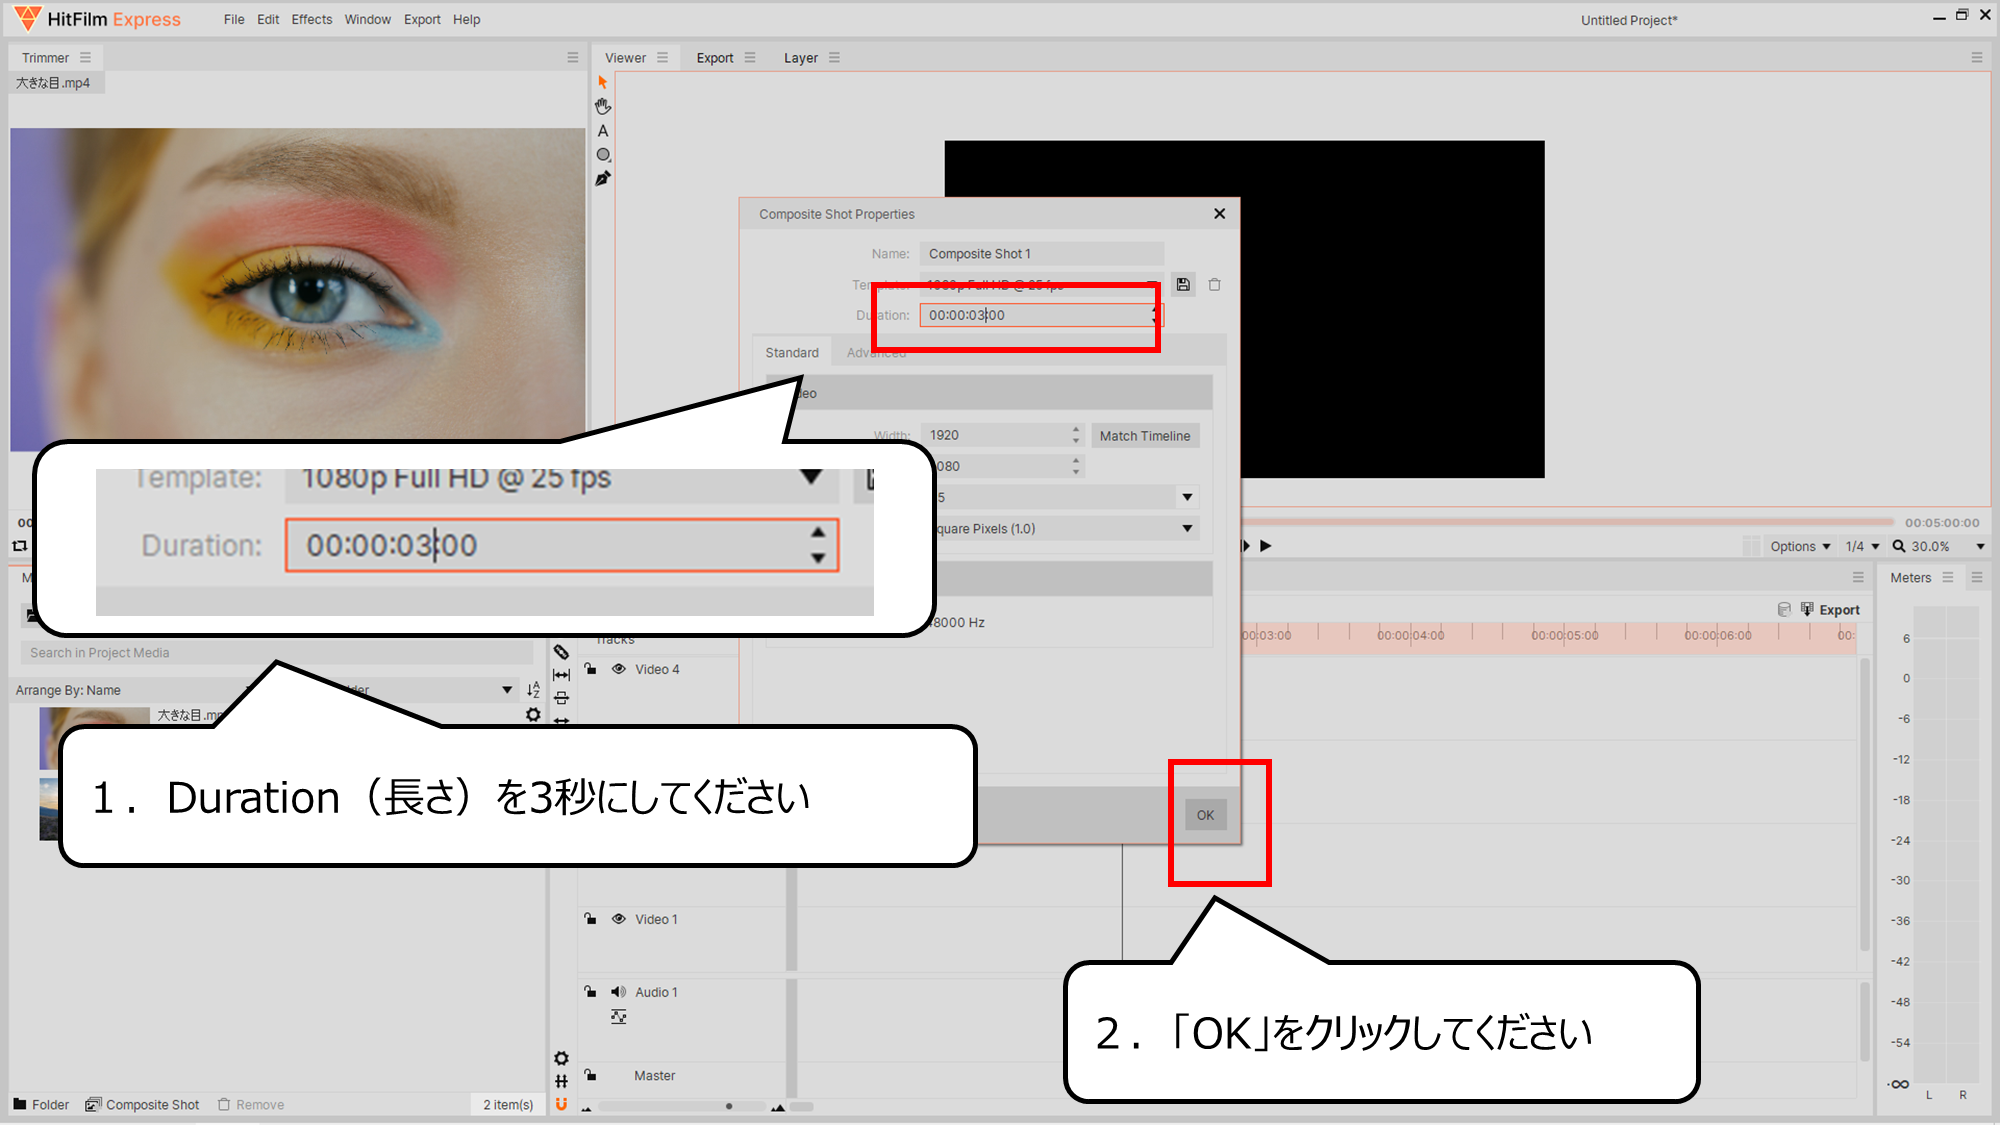Open the Viewer panel menu icon
The width and height of the screenshot is (2000, 1125).
(x=662, y=58)
